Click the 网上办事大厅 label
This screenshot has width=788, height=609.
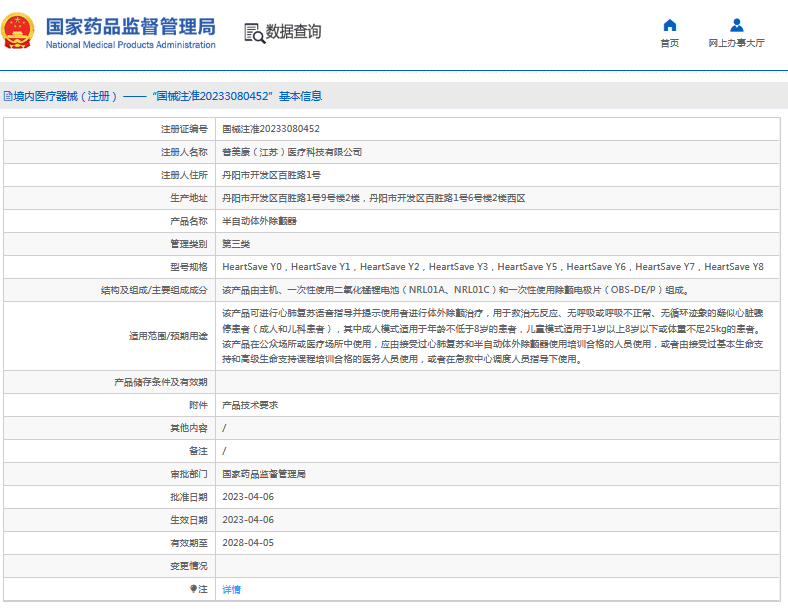736,43
